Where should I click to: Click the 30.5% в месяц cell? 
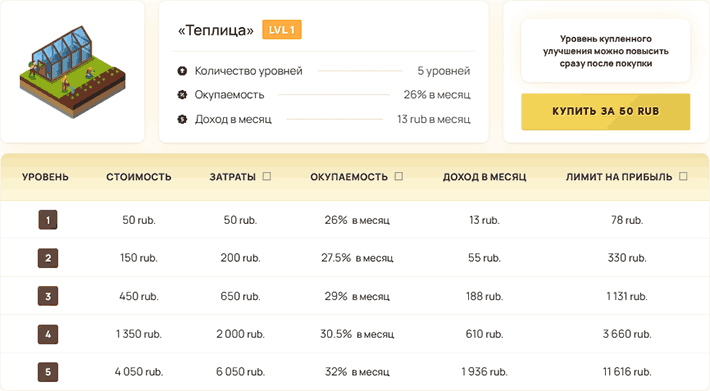click(357, 334)
